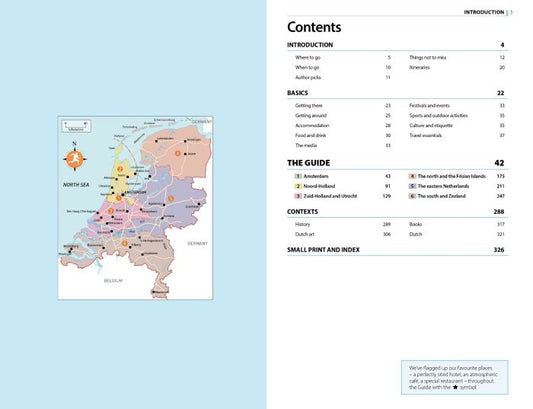The height and width of the screenshot is (409, 533).
Task: Click the green chapter 1 square beside Amsterdam
Action: coord(298,176)
